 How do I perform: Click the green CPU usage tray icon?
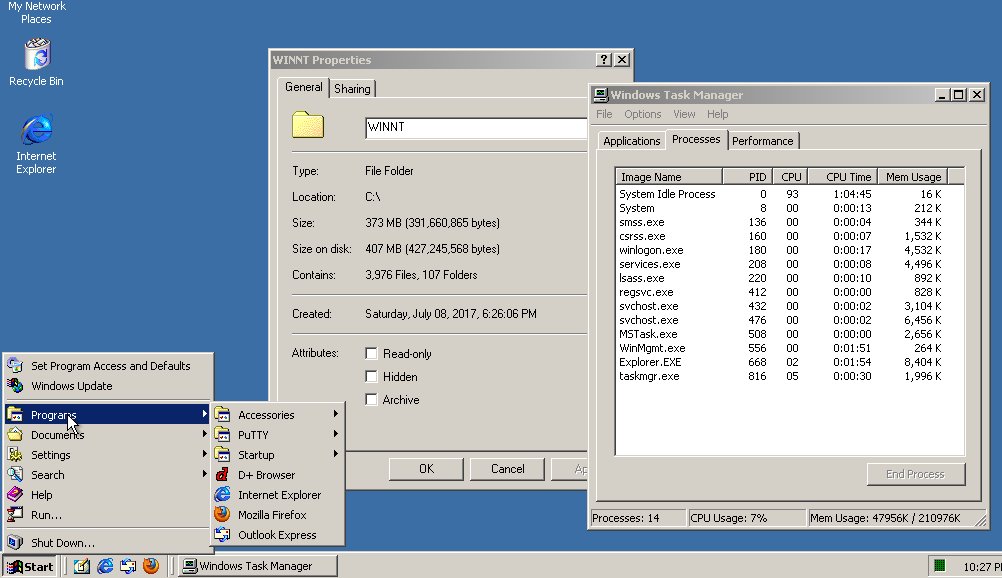[939, 565]
